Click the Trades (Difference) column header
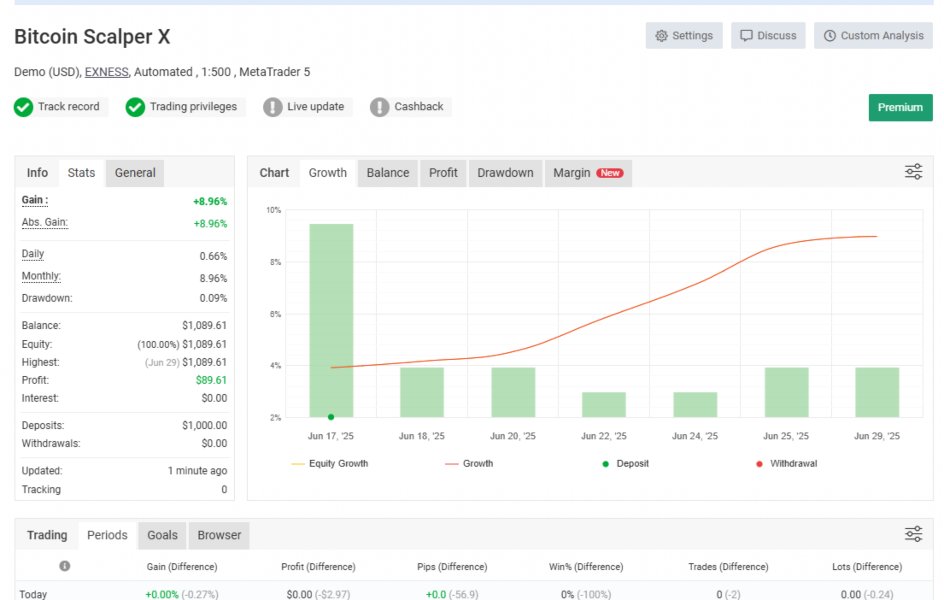 click(728, 566)
